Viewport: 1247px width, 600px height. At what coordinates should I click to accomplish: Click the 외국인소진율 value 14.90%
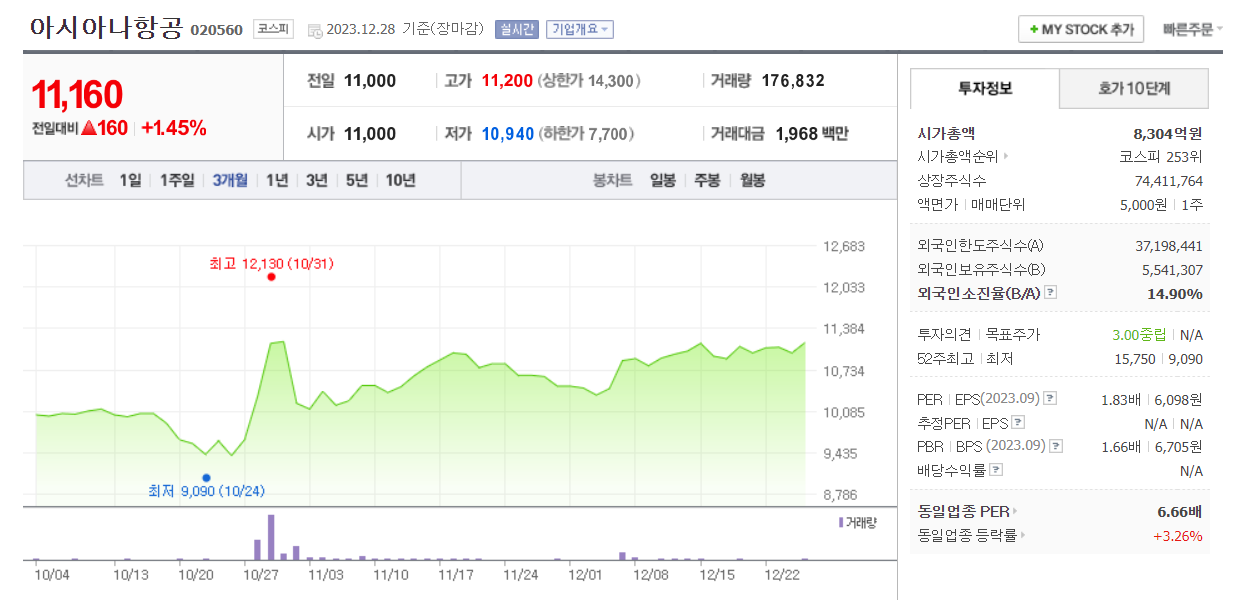(x=1175, y=293)
